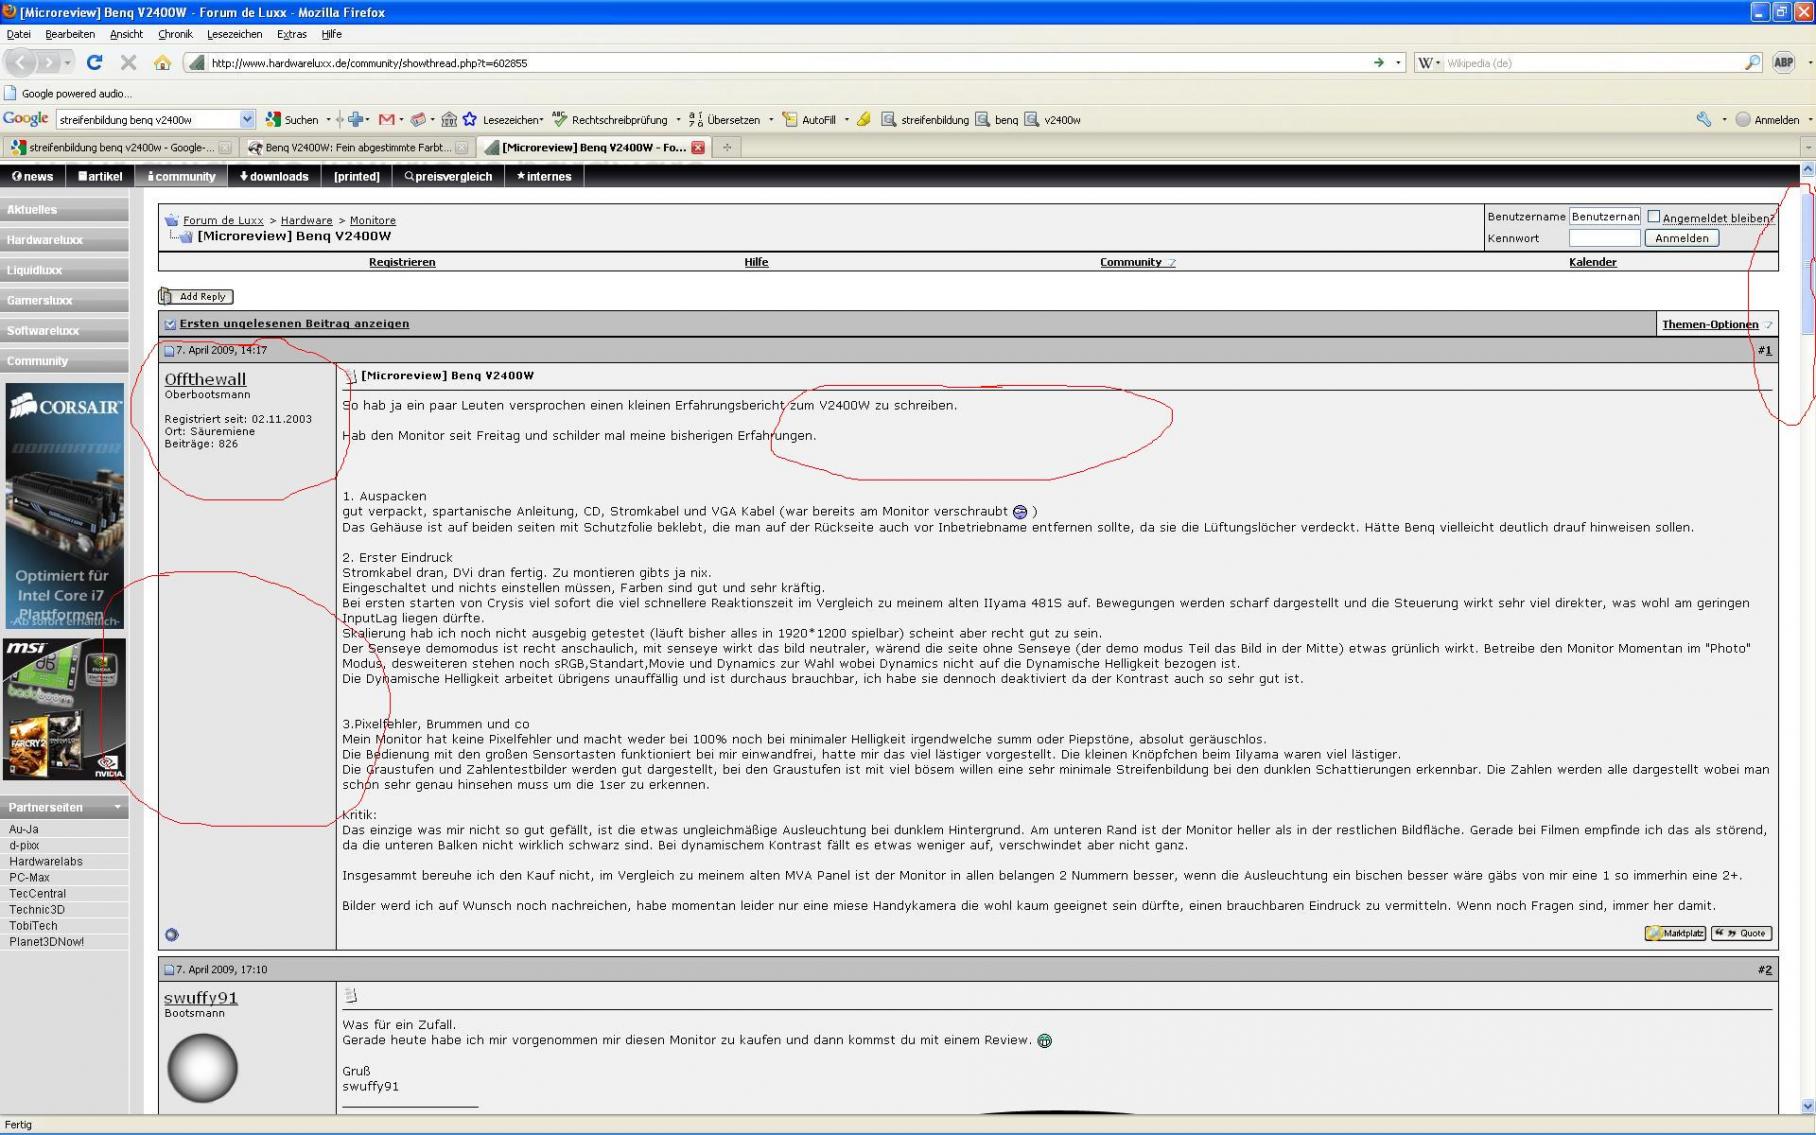
Task: Click the Add Reply button
Action: (196, 296)
